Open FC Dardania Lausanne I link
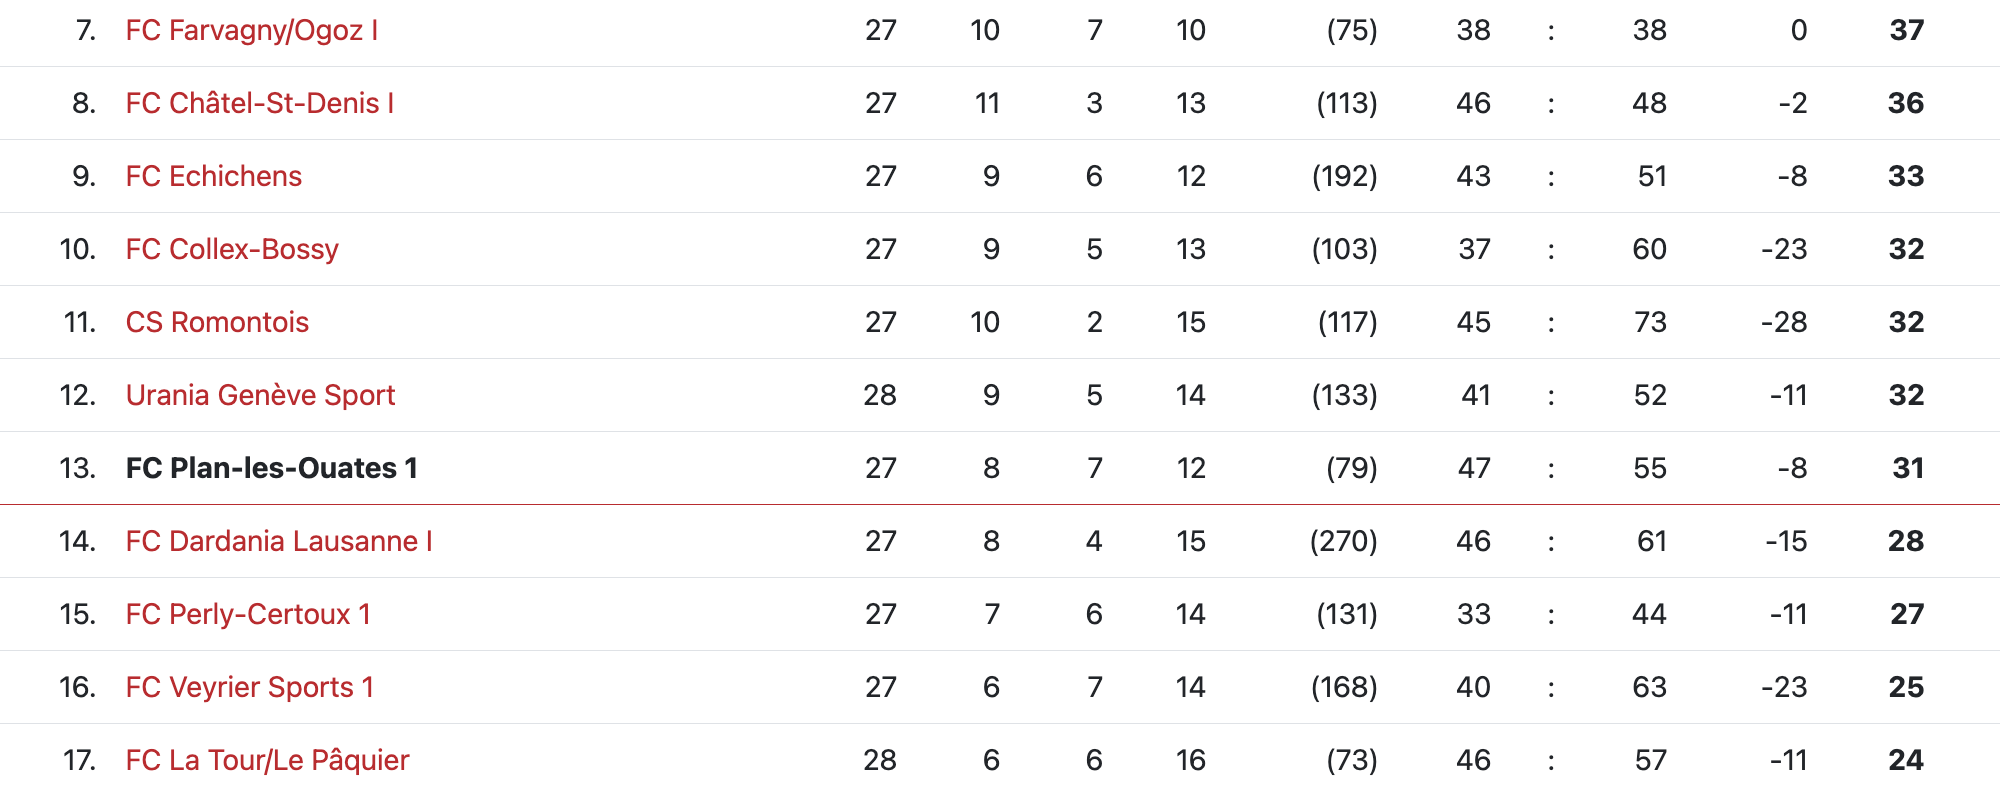This screenshot has width=2000, height=794. [279, 541]
